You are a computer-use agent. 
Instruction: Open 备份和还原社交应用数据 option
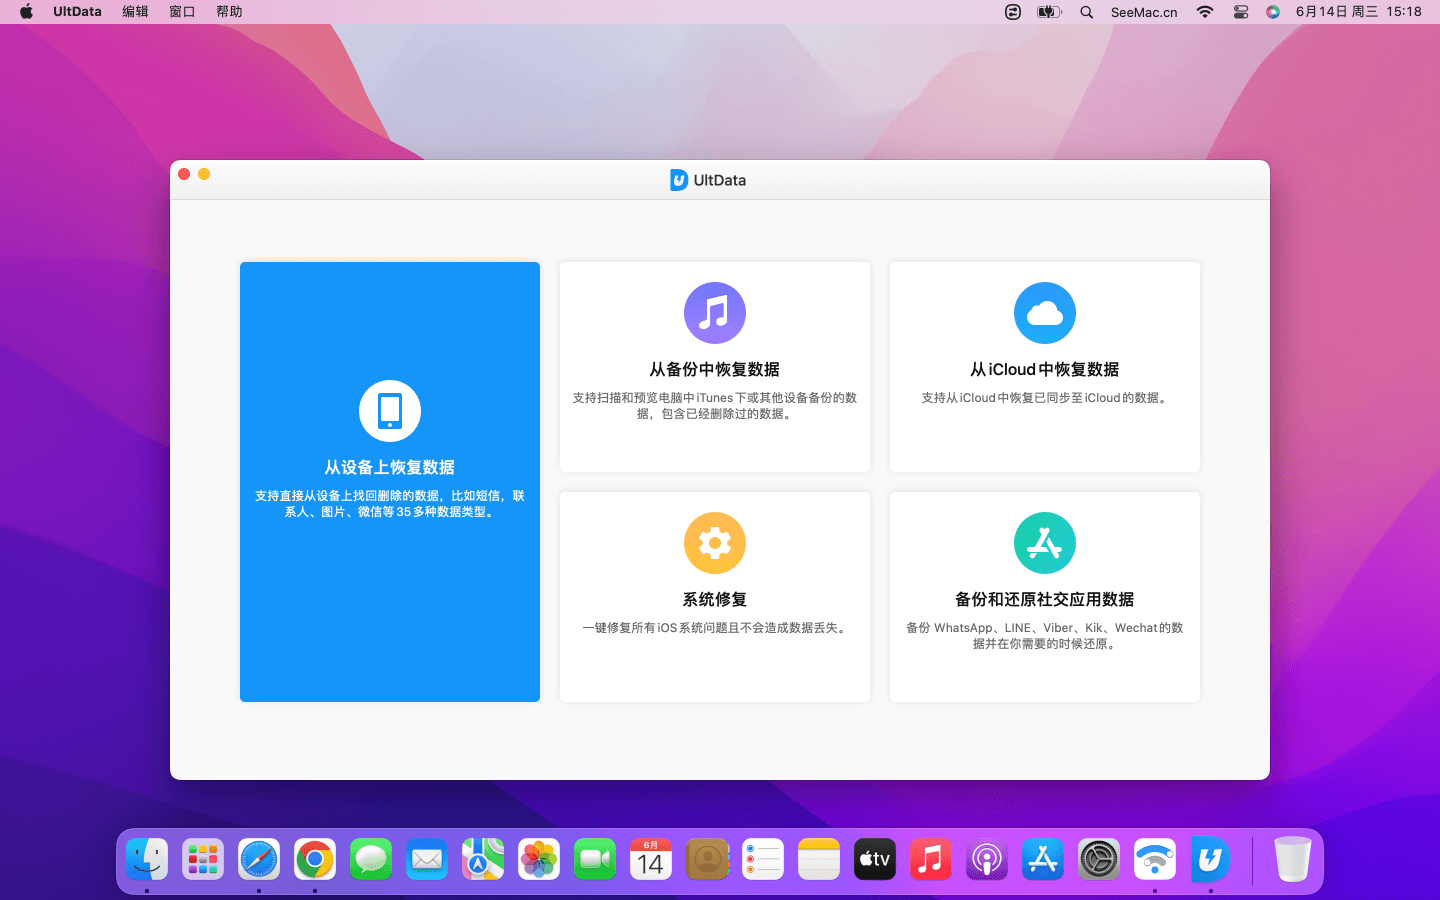pos(1045,599)
